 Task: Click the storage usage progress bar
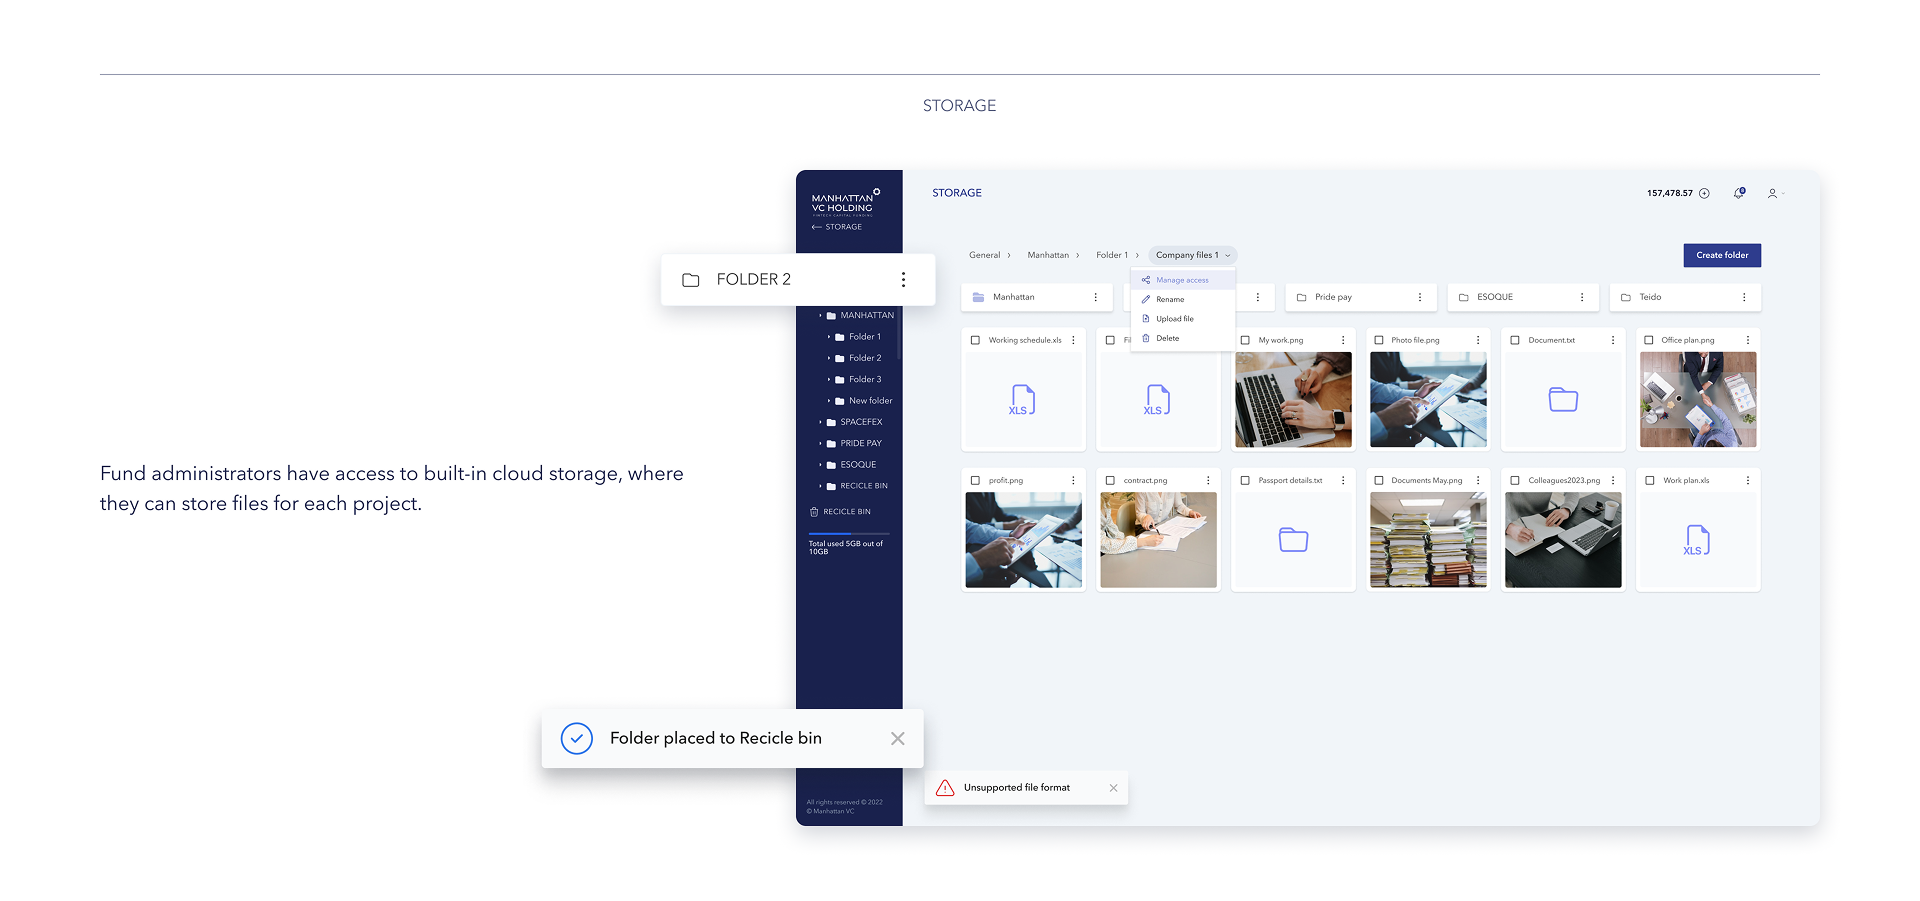click(849, 534)
